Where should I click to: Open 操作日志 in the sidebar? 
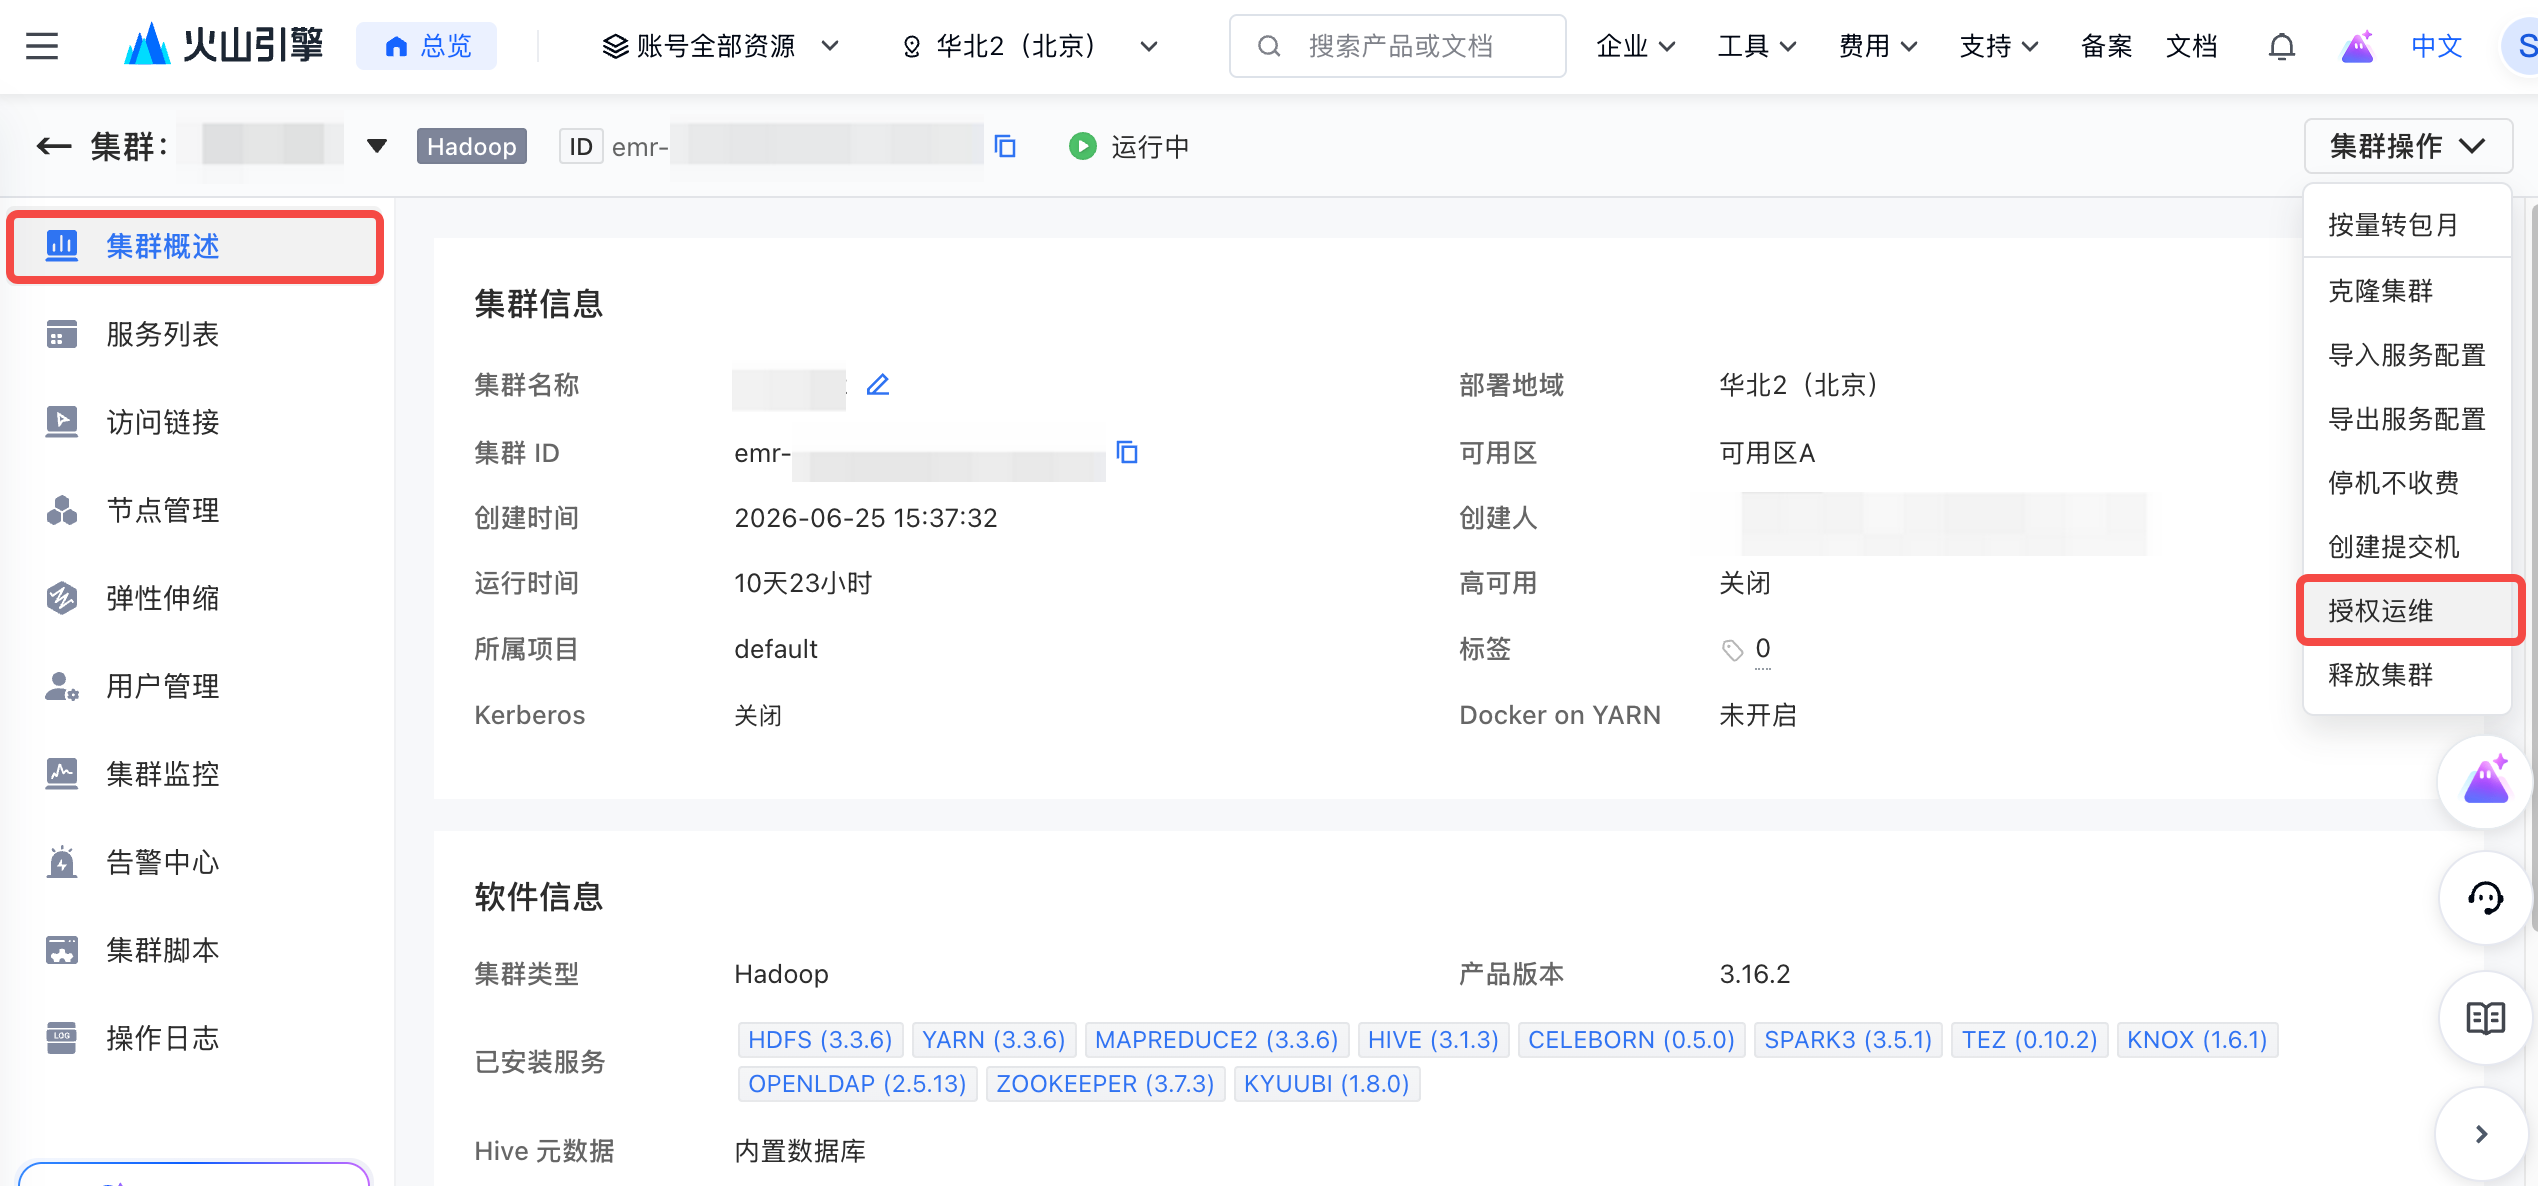(195, 1039)
